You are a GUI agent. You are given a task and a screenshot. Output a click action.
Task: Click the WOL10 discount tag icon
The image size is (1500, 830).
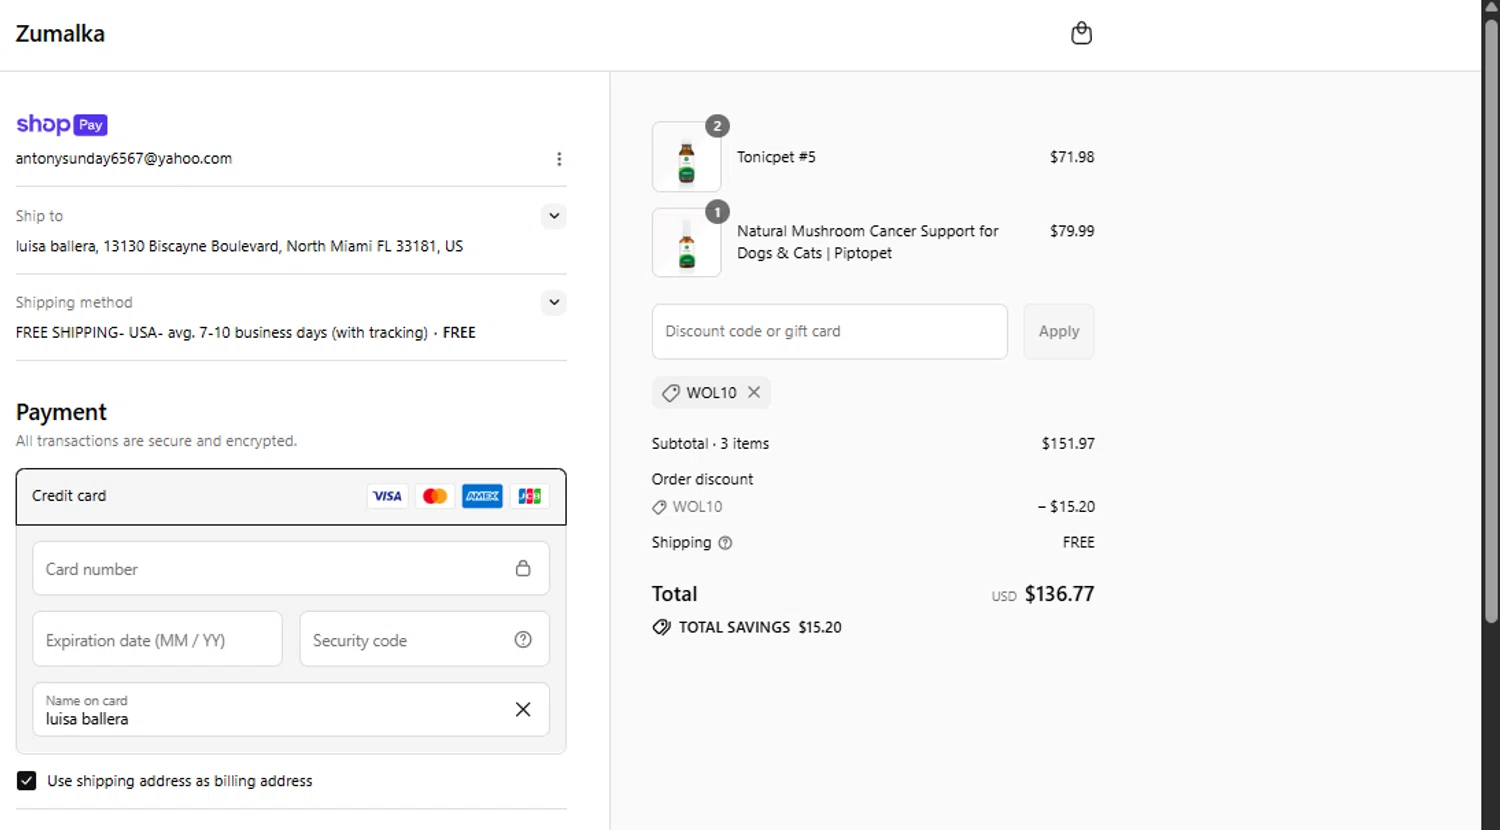click(x=671, y=393)
